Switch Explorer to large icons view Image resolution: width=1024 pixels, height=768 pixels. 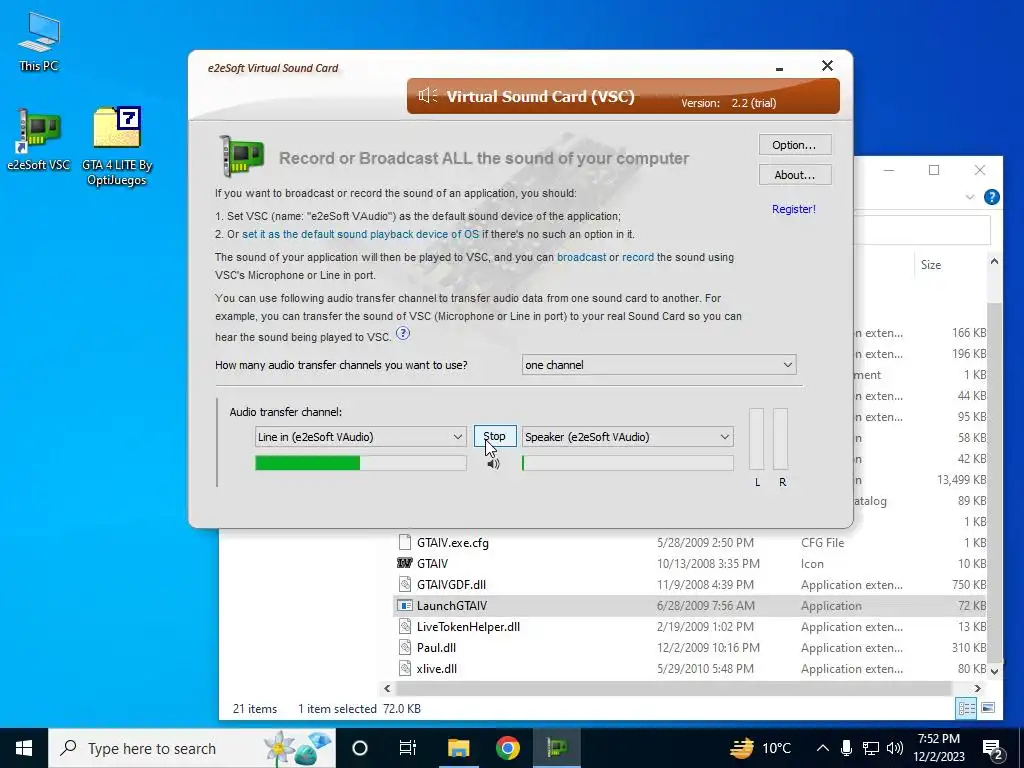pyautogui.click(x=988, y=708)
